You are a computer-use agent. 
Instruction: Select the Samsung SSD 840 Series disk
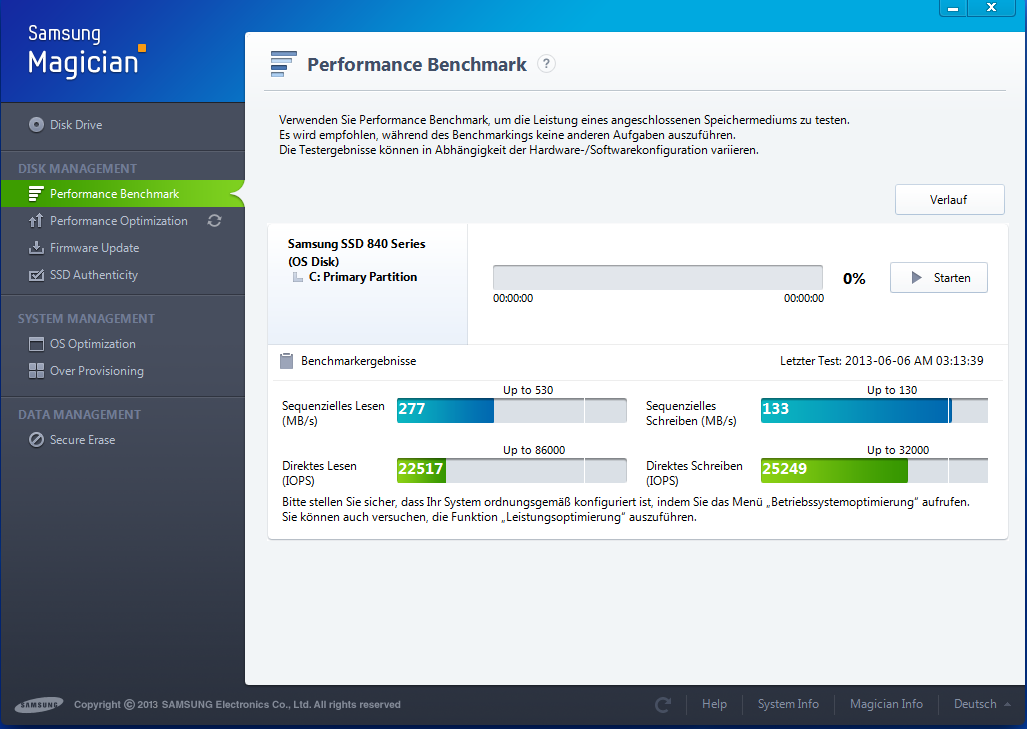coord(356,252)
